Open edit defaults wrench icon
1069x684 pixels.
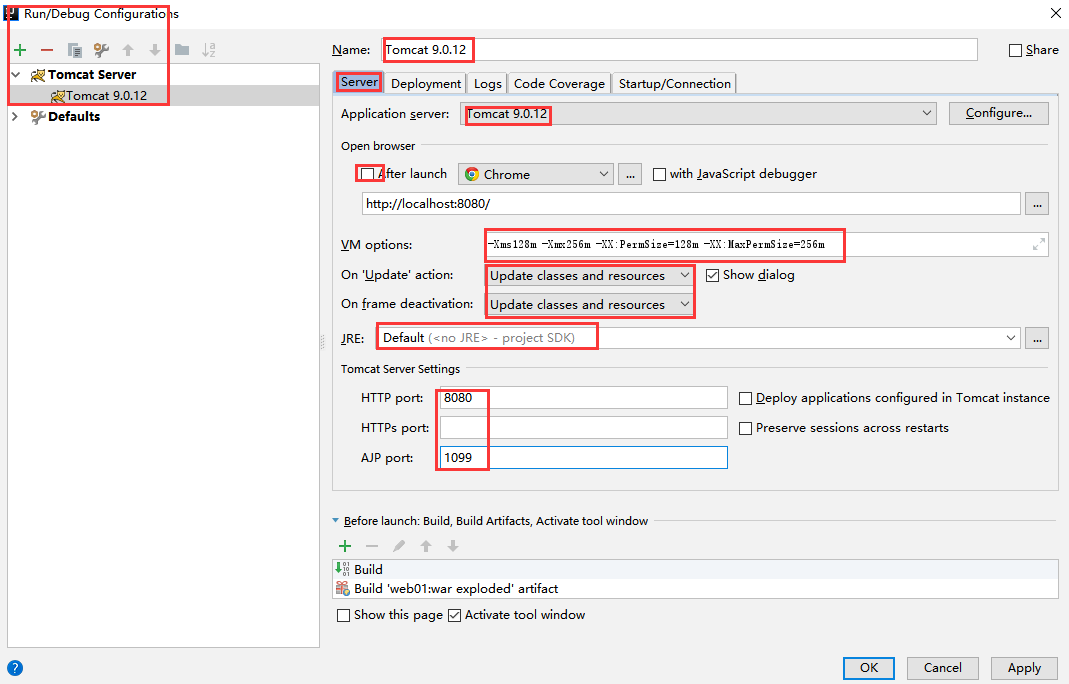pyautogui.click(x=102, y=50)
